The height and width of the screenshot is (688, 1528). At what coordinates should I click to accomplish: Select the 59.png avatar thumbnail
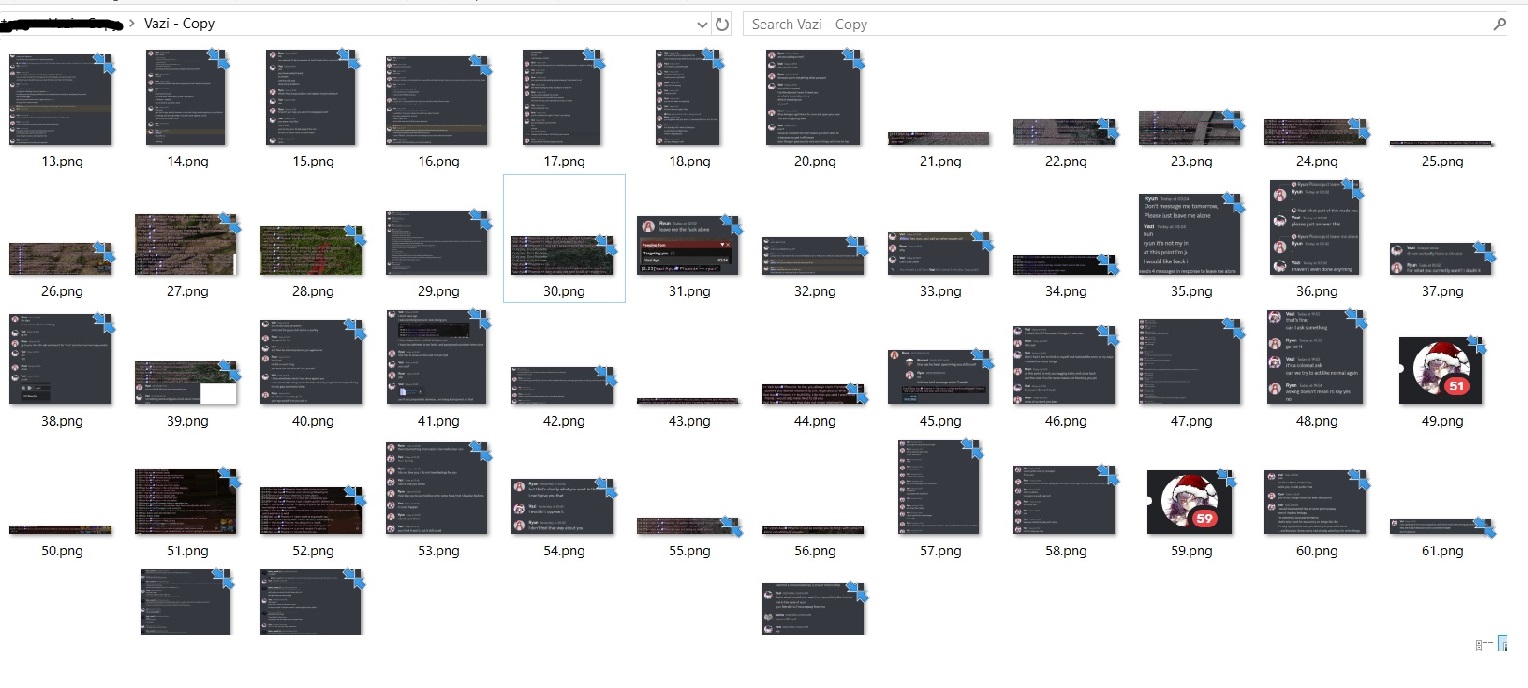coord(1189,502)
